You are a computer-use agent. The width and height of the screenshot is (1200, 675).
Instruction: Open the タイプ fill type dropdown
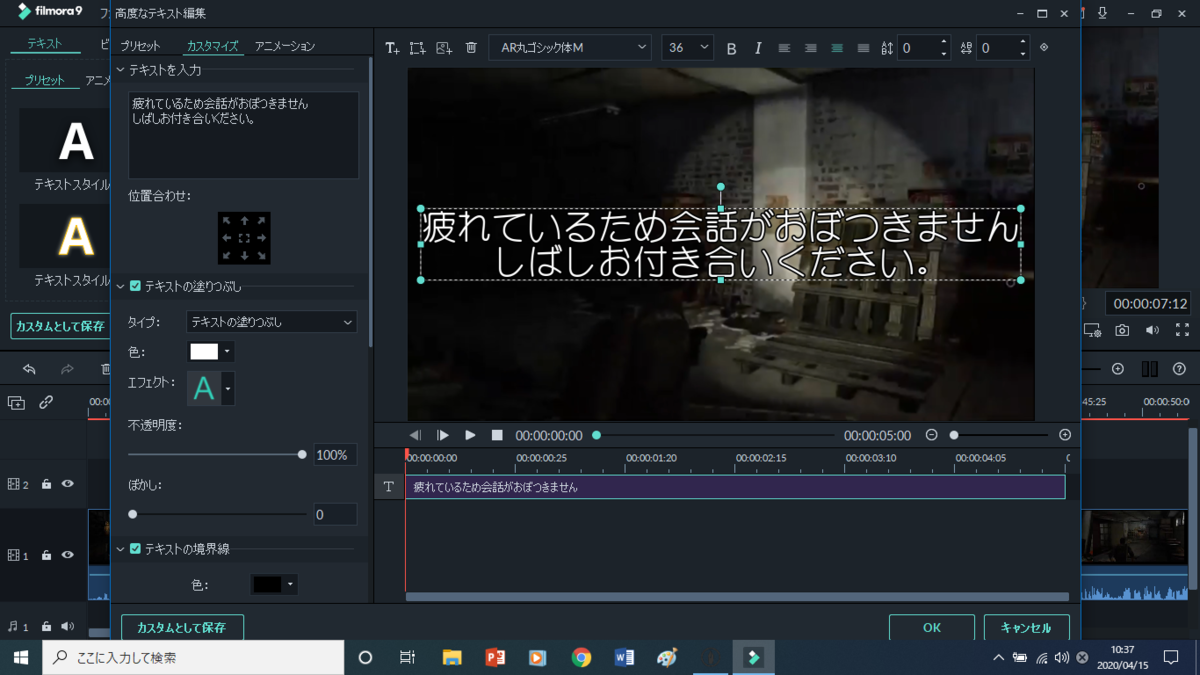pos(272,322)
